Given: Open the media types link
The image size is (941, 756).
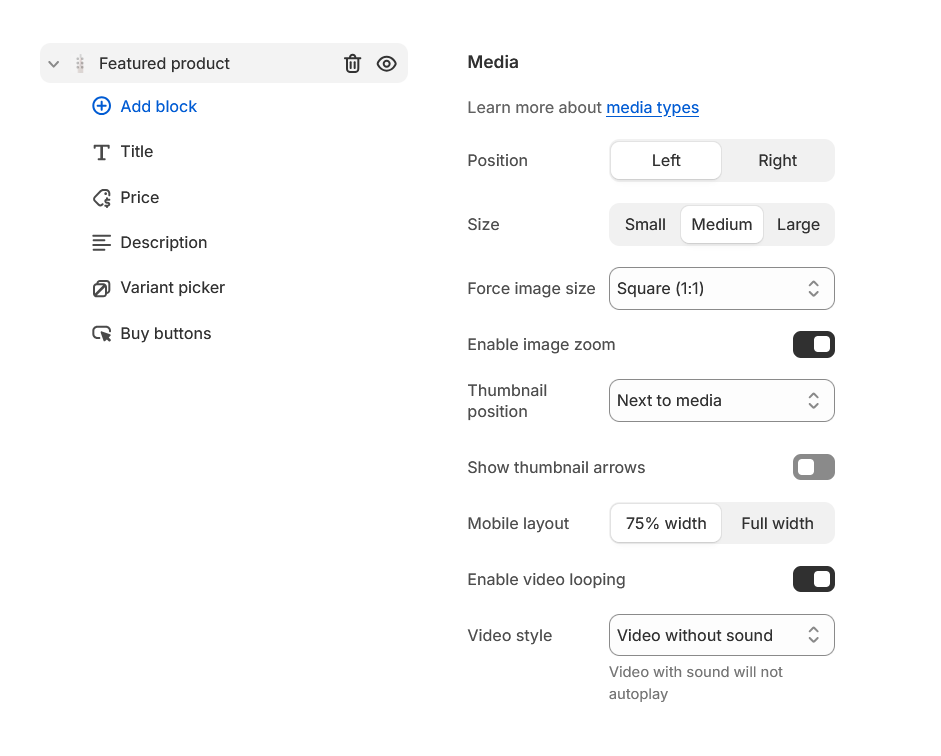Looking at the screenshot, I should coord(652,107).
